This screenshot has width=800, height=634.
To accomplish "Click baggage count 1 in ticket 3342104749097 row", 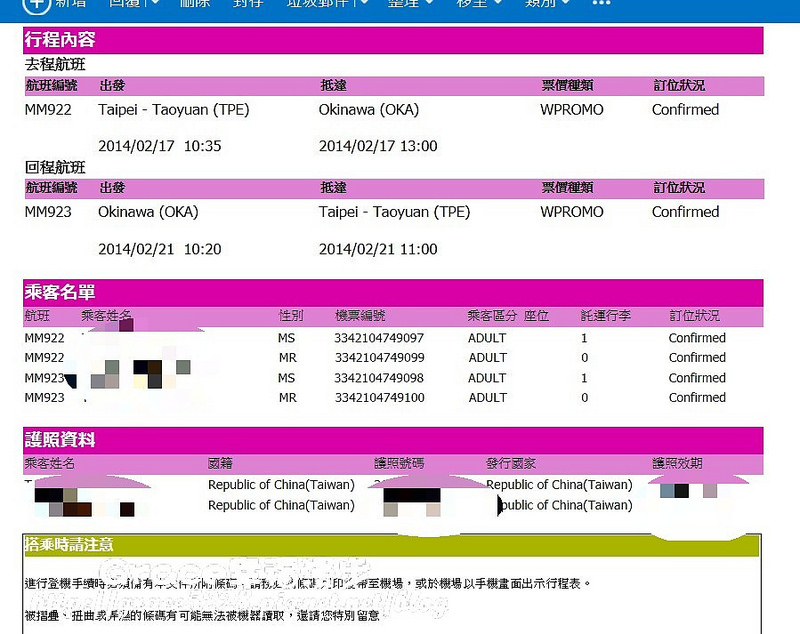I will click(x=584, y=338).
